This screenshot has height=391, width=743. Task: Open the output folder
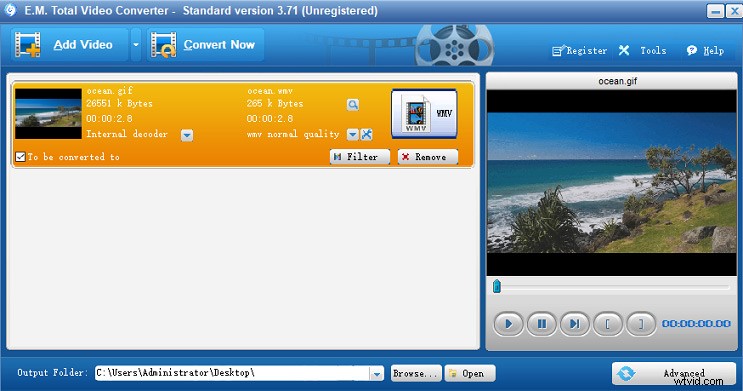[470, 373]
